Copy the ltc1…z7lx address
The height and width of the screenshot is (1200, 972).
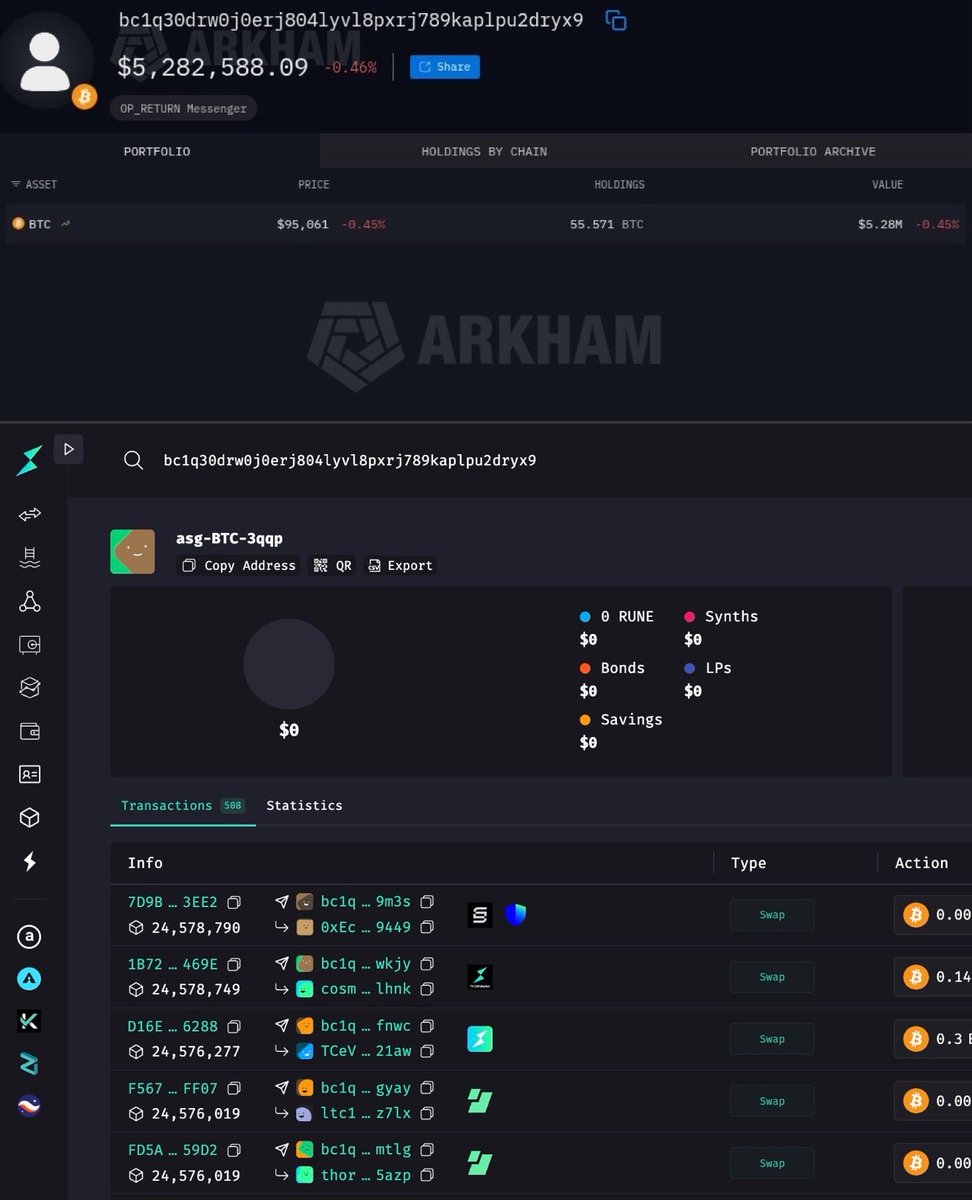pos(427,1114)
